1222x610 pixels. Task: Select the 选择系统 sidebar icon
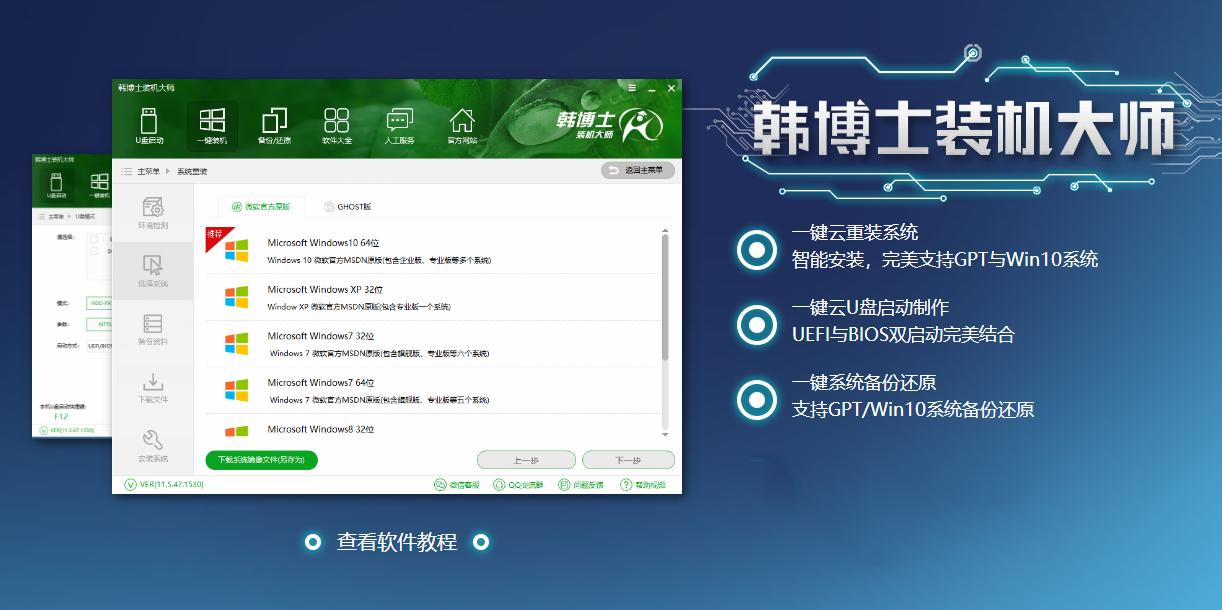pyautogui.click(x=154, y=270)
